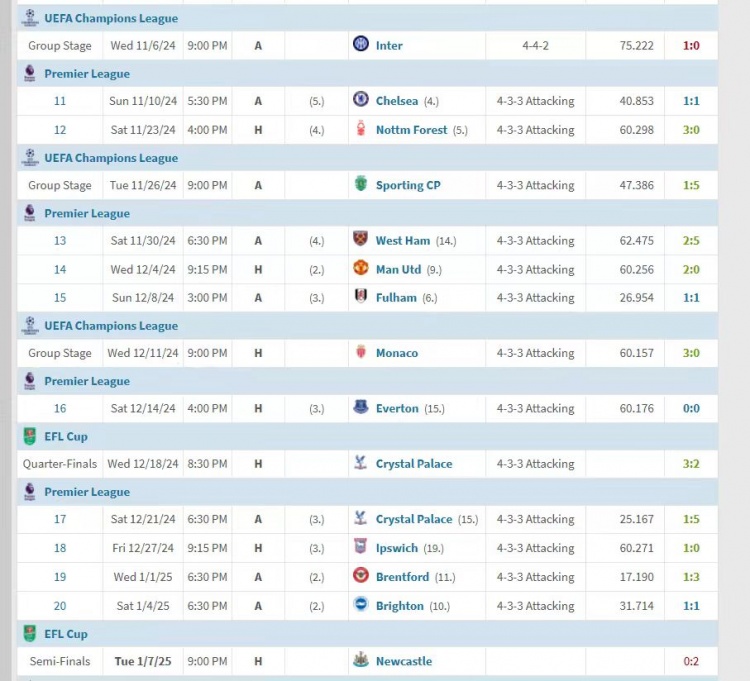Open the West Ham team link

403,241
